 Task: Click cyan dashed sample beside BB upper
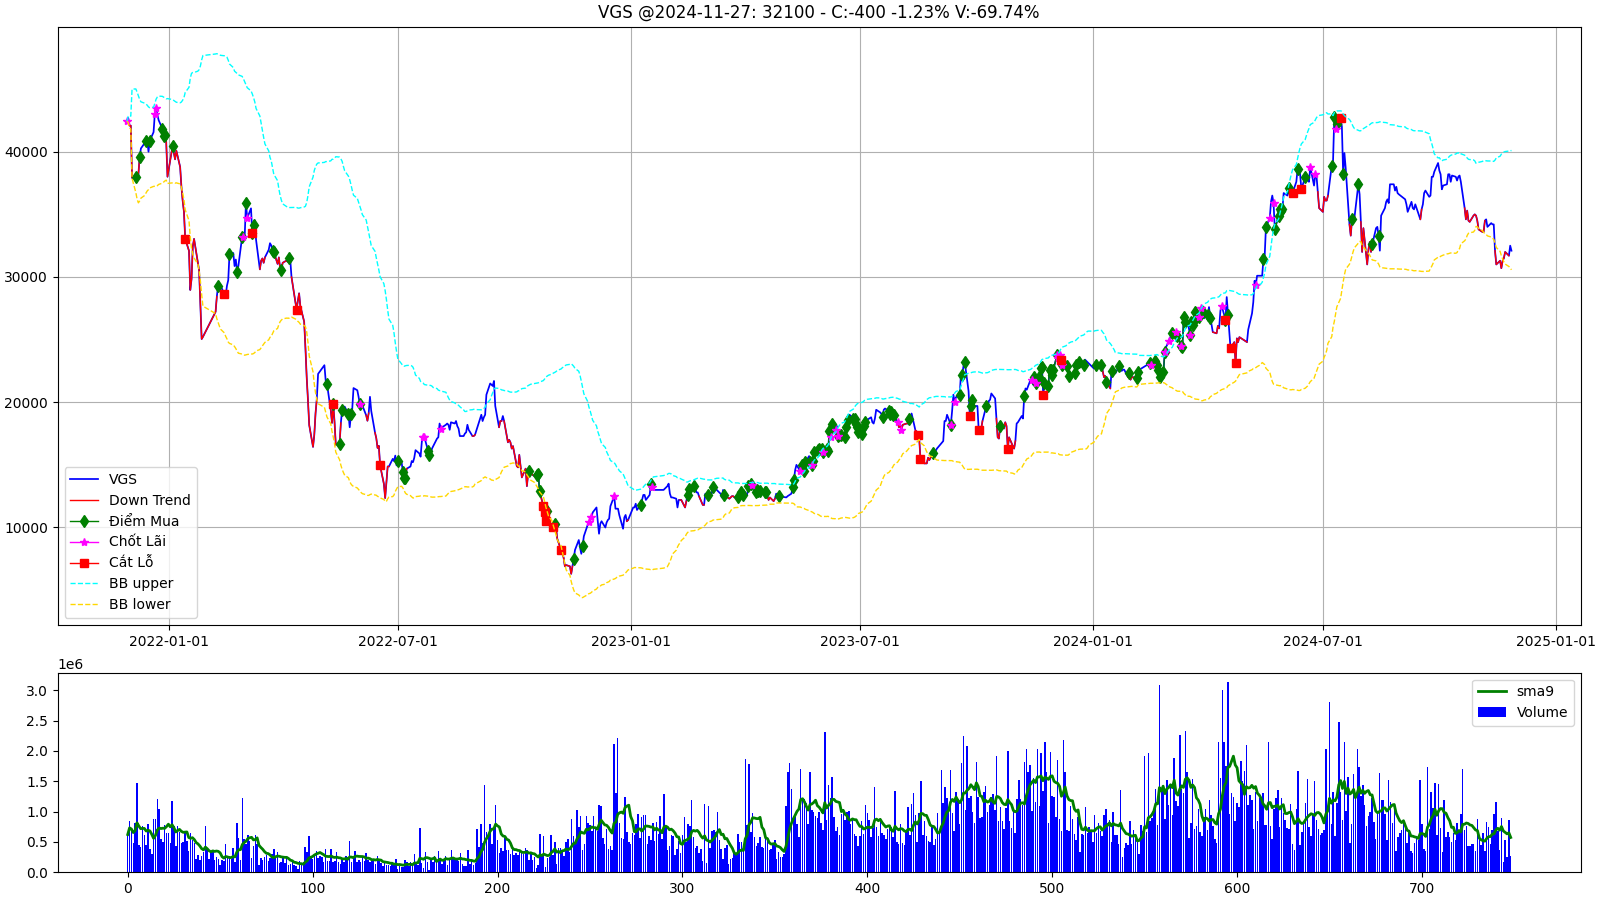pos(84,583)
